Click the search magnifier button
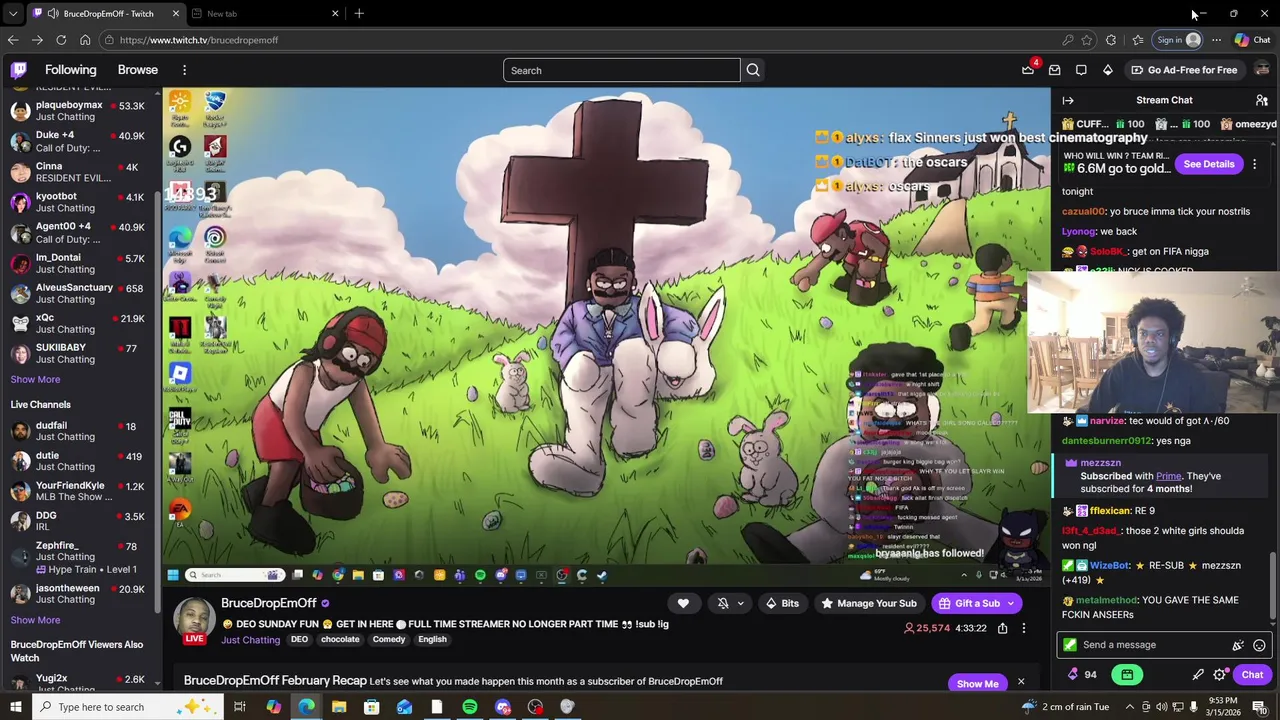 [753, 70]
